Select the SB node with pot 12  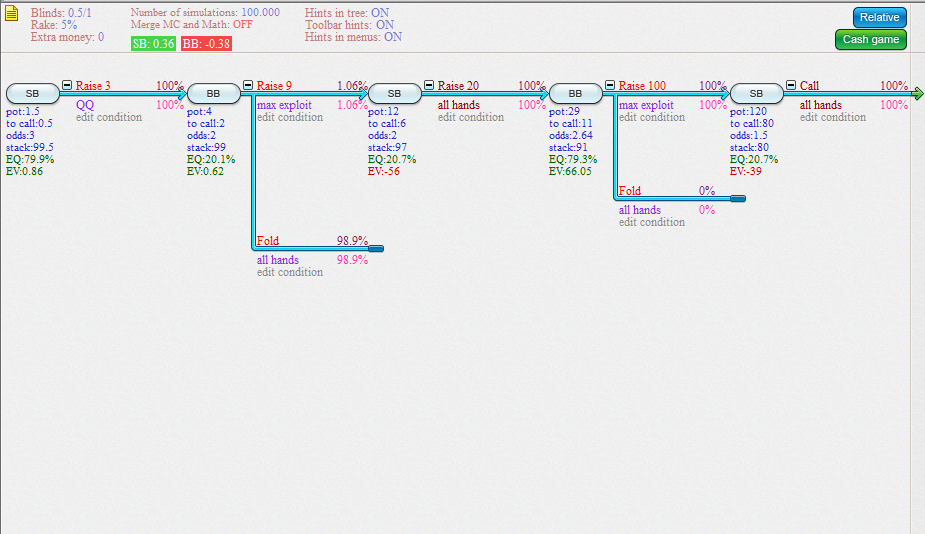395,93
